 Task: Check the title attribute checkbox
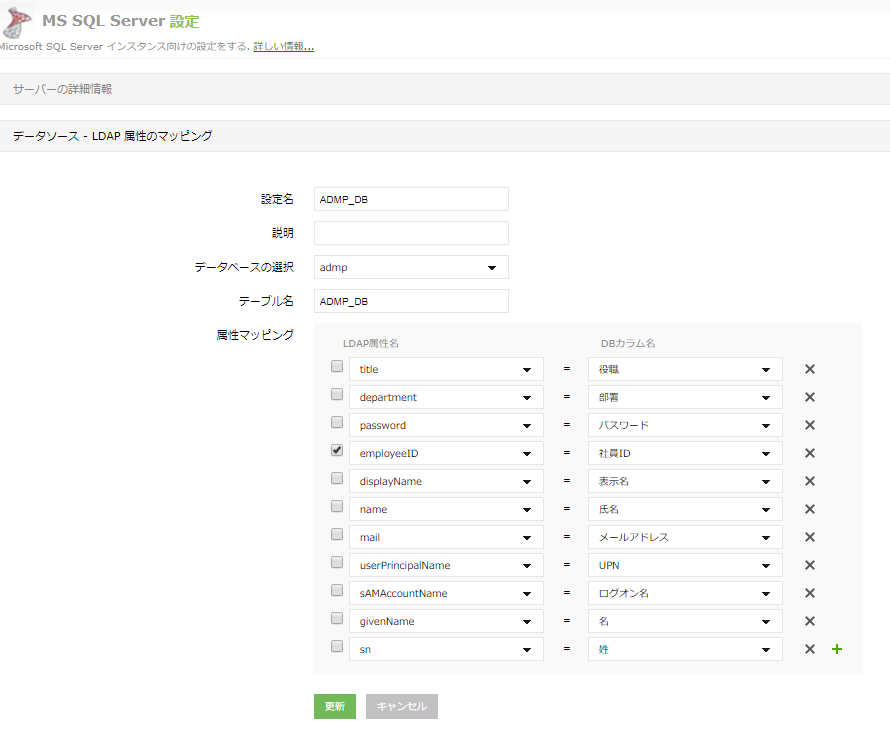(337, 366)
